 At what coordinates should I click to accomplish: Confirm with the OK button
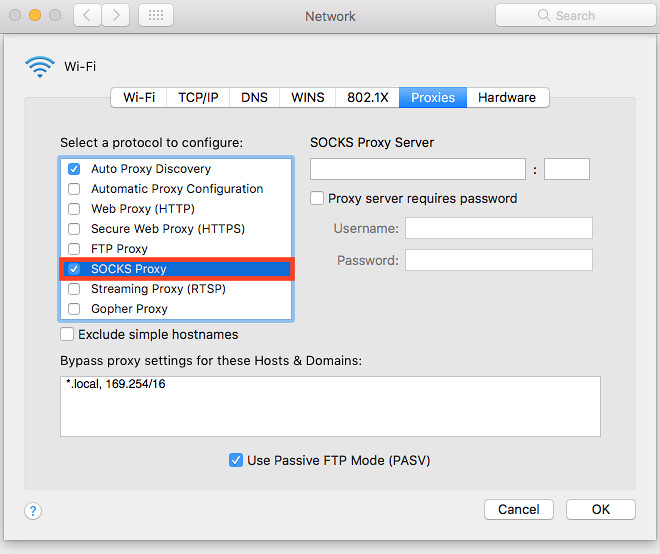pyautogui.click(x=601, y=509)
